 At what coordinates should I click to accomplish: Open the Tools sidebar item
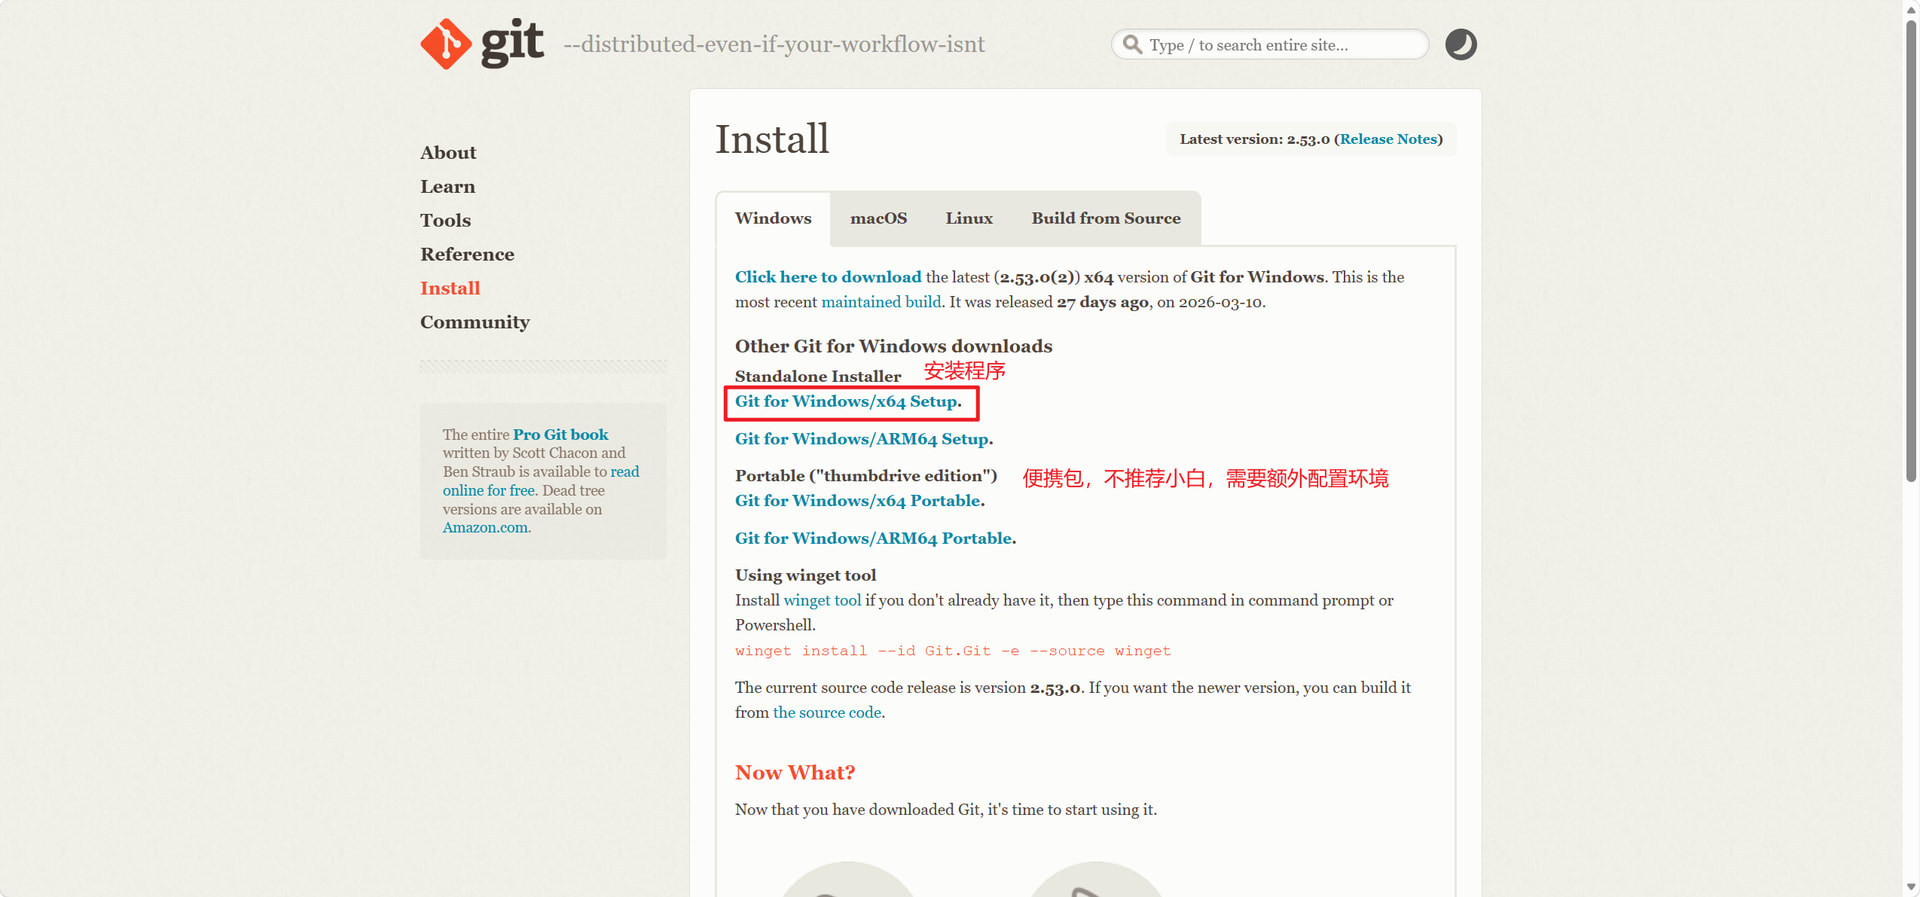pyautogui.click(x=445, y=221)
